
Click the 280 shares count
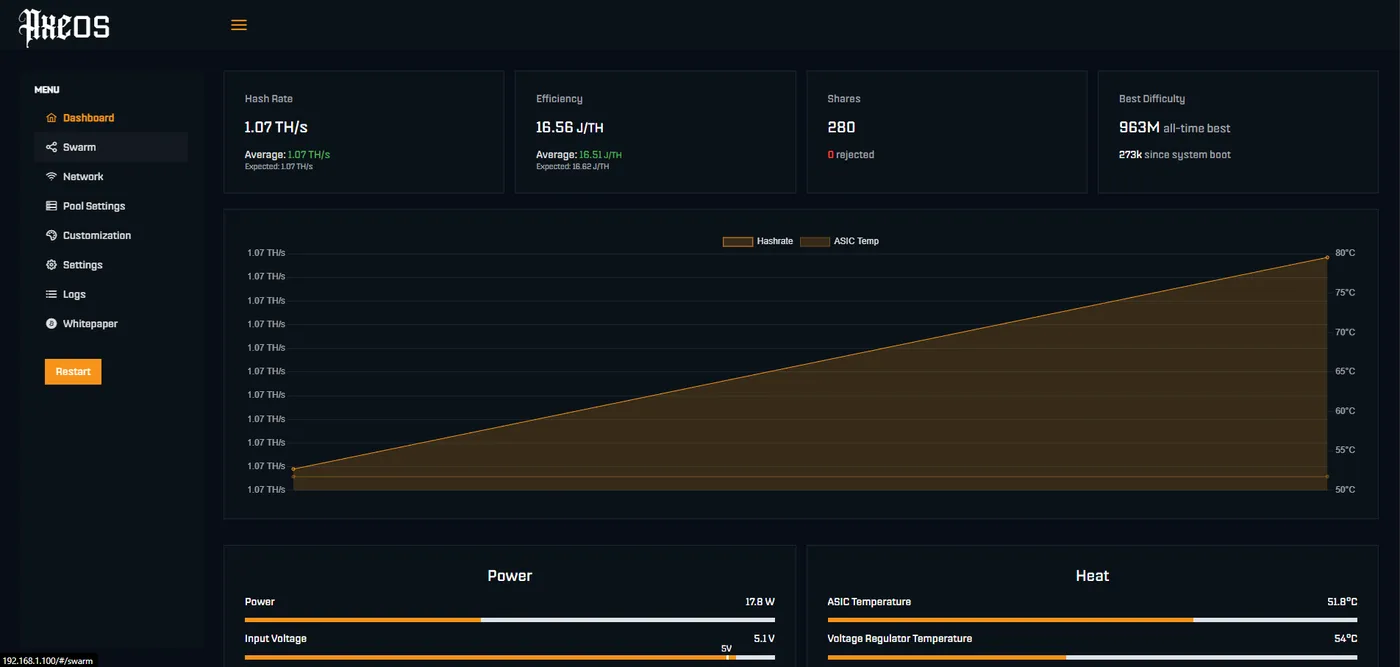841,128
